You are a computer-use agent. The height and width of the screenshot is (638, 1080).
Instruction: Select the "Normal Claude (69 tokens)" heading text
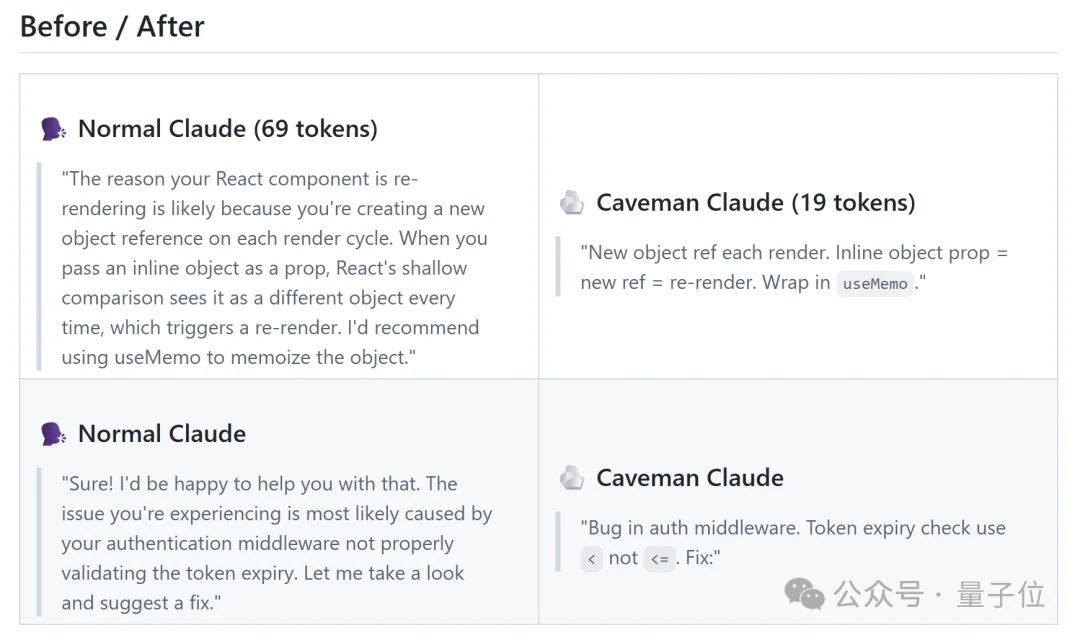tap(227, 129)
